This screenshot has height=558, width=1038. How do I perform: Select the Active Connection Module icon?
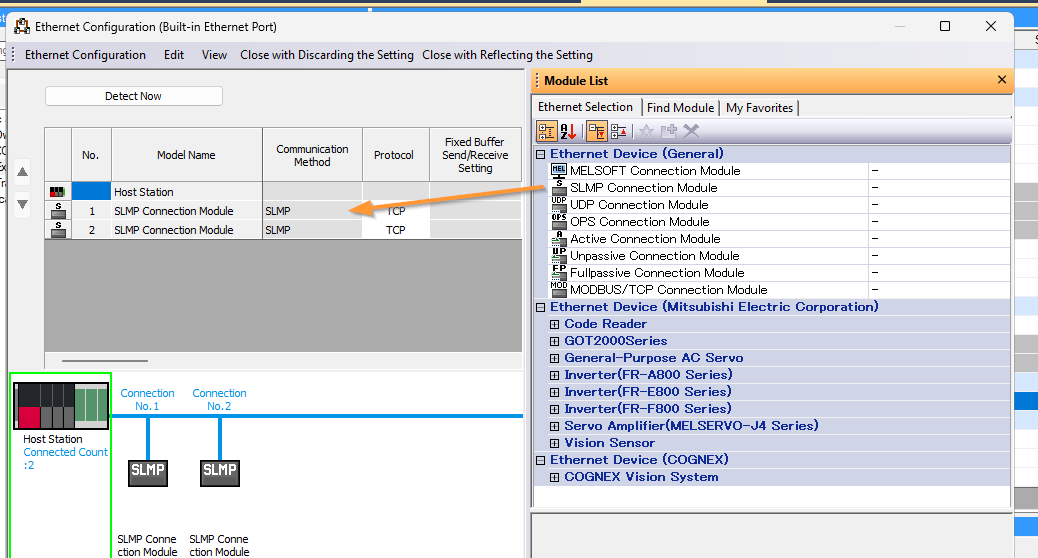click(559, 239)
